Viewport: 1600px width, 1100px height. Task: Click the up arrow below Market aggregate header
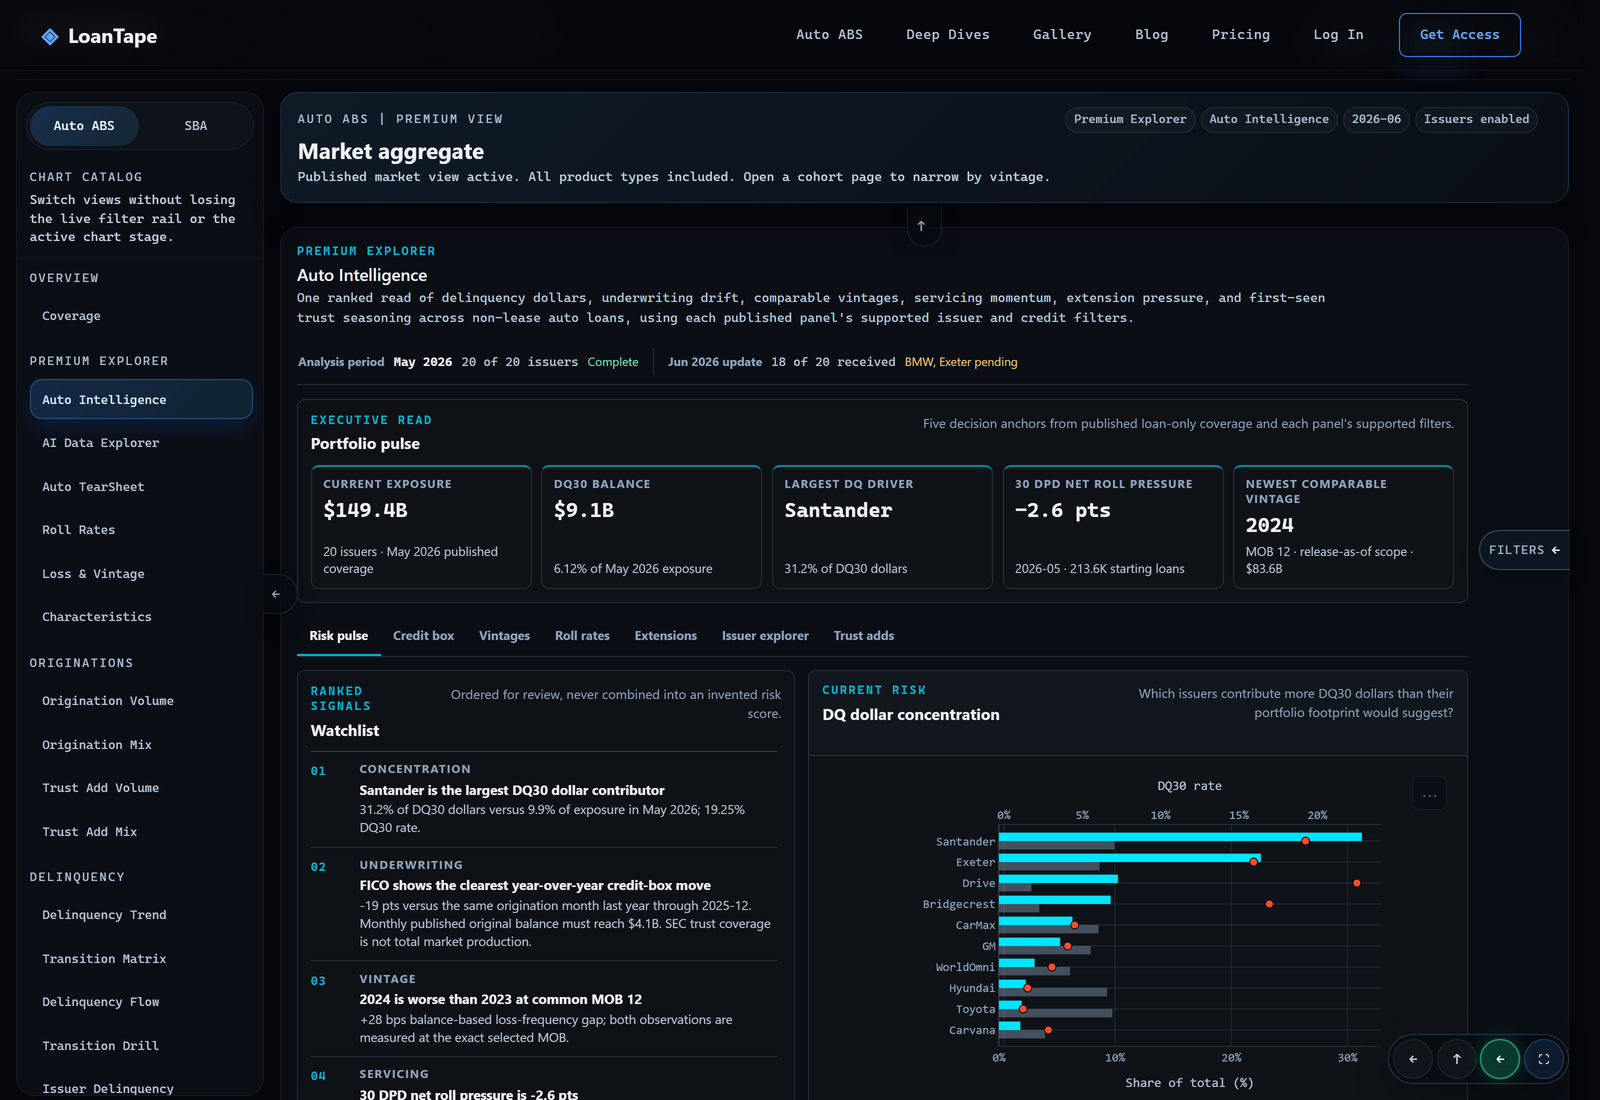[x=921, y=226]
